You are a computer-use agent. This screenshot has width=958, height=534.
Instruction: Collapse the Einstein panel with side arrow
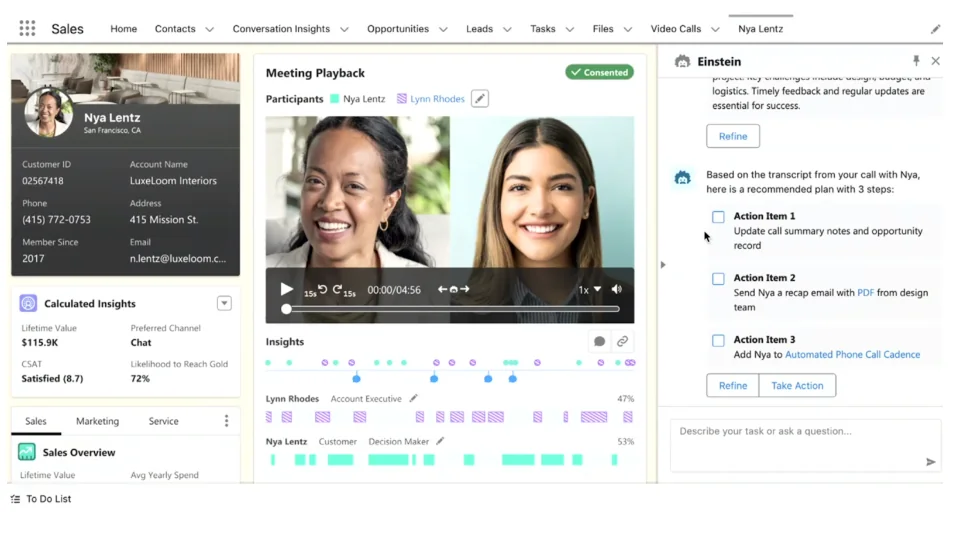tap(663, 265)
